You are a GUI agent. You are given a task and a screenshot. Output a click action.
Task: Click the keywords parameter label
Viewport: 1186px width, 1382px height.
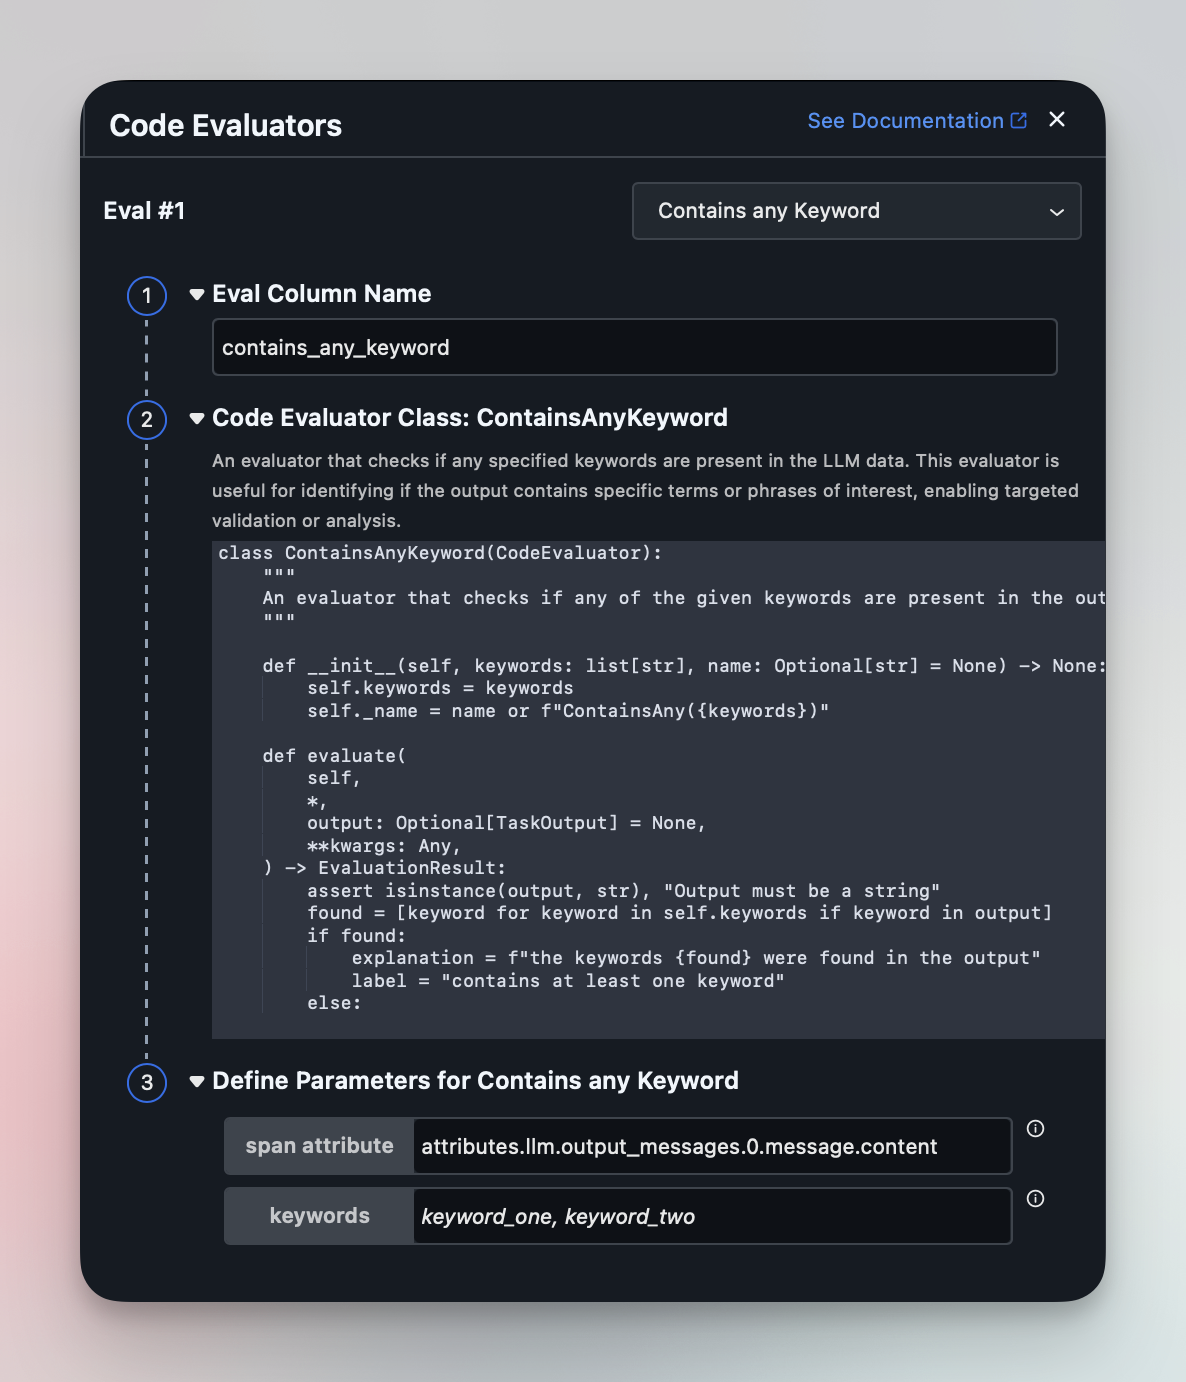tap(319, 1216)
